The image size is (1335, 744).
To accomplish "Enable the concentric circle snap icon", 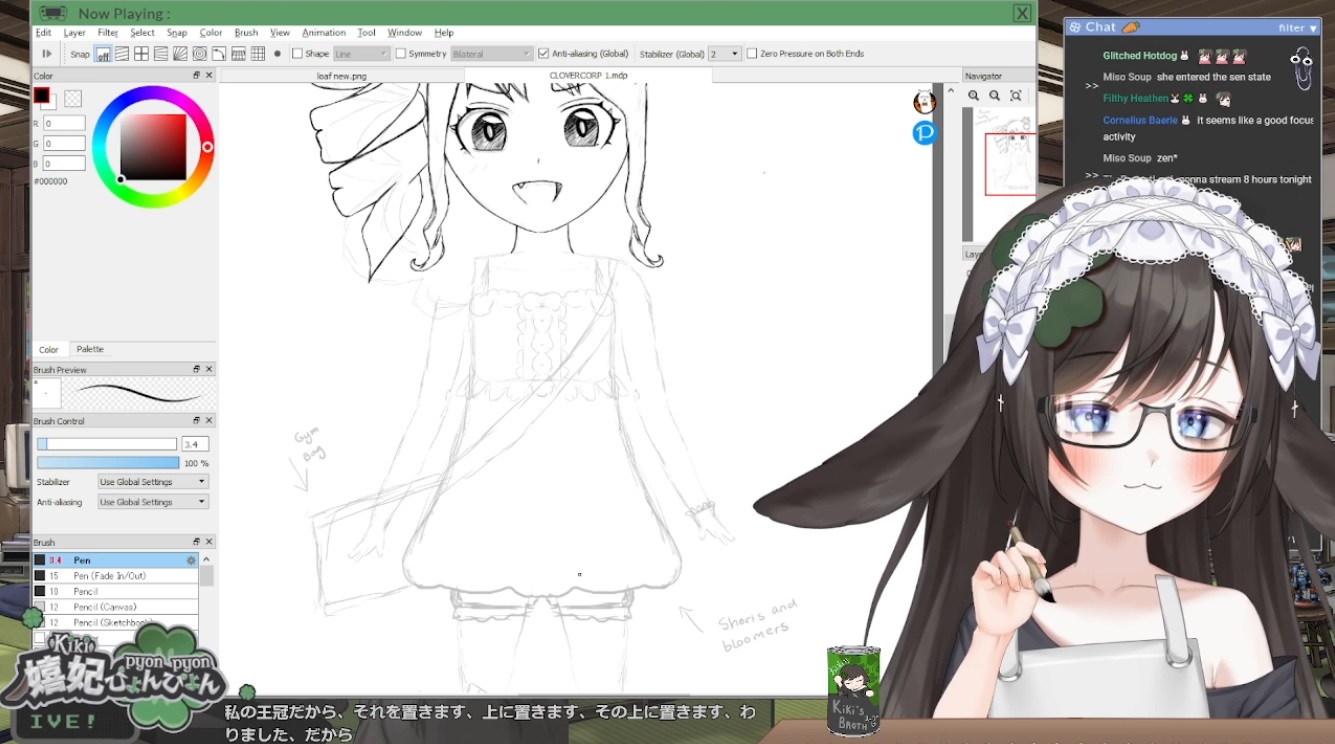I will click(x=199, y=54).
